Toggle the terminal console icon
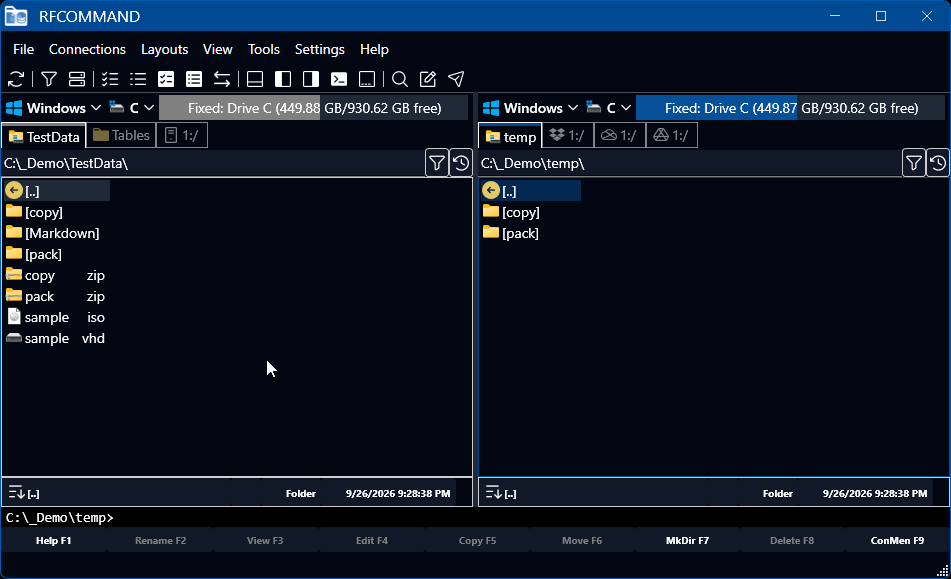The width and height of the screenshot is (951, 579). pyautogui.click(x=339, y=79)
